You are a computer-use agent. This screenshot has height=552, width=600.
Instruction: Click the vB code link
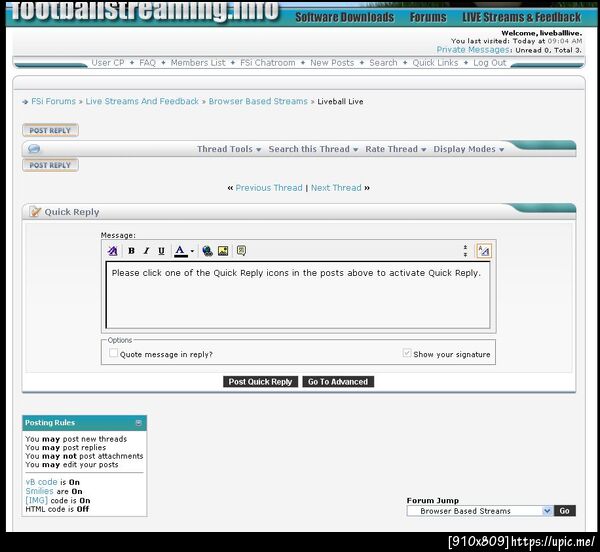click(41, 482)
